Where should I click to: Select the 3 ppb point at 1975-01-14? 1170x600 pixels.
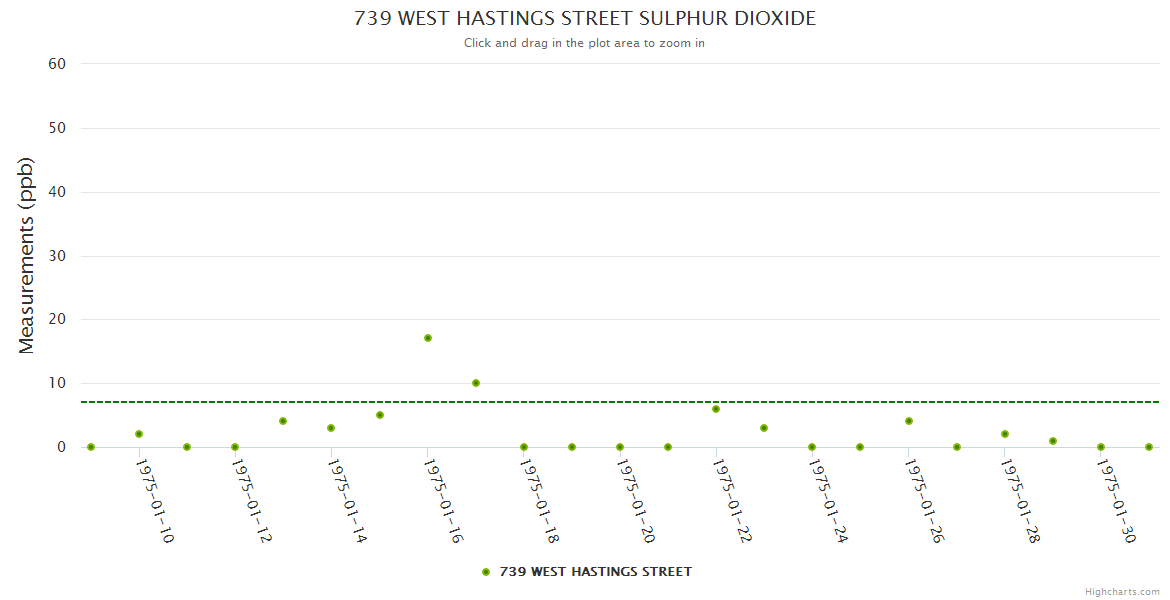point(331,428)
